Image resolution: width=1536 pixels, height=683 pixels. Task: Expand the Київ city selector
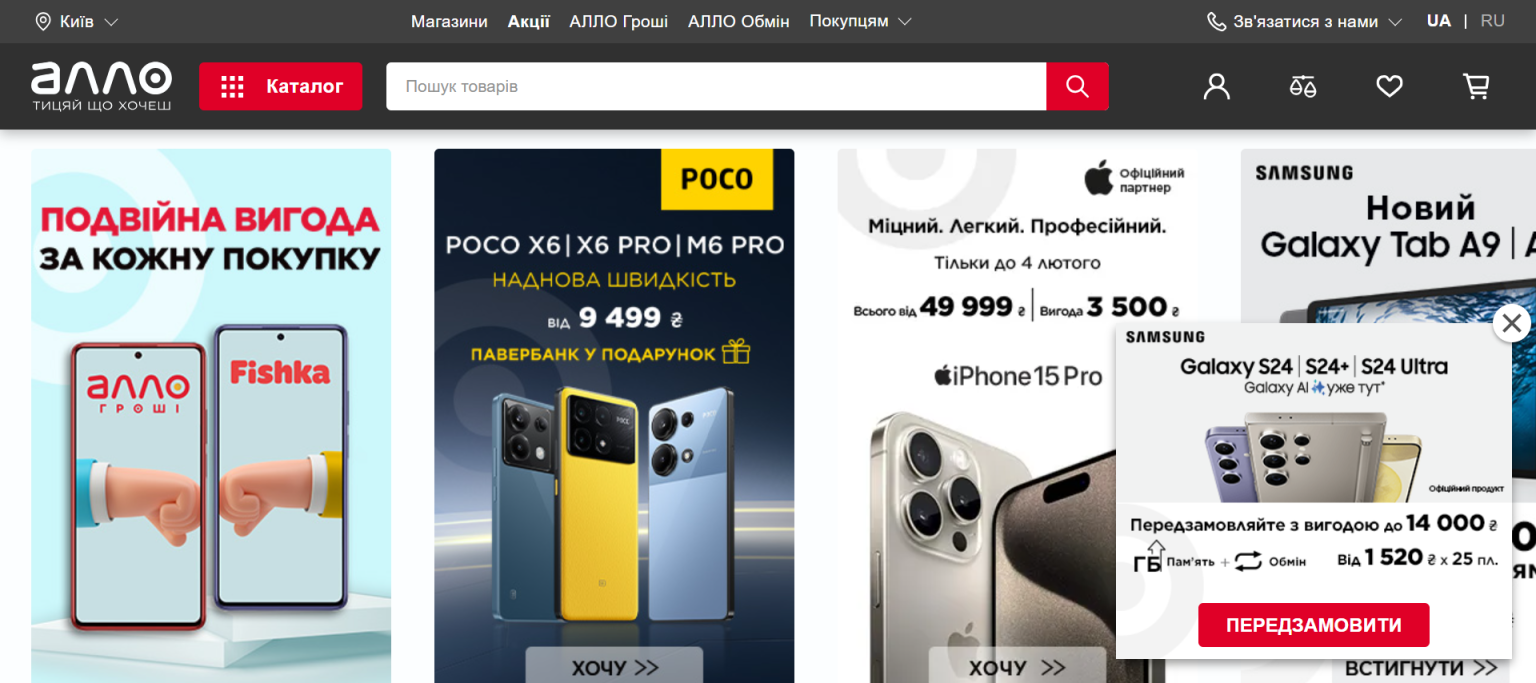[77, 21]
